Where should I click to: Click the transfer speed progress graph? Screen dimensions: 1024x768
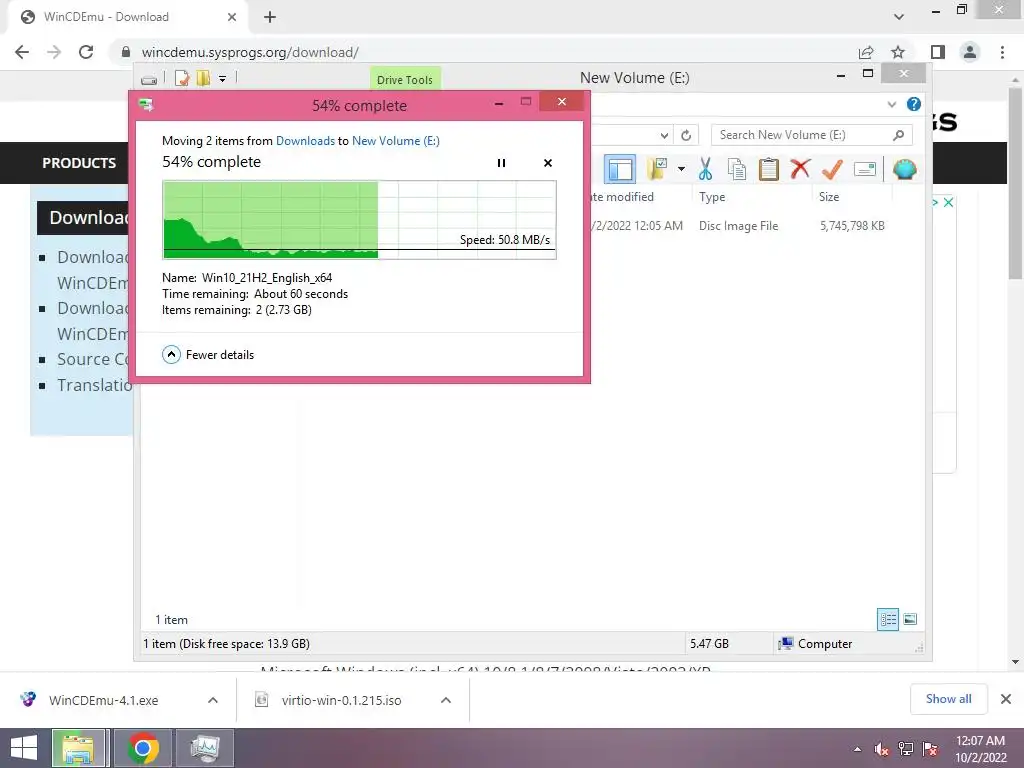coord(359,220)
